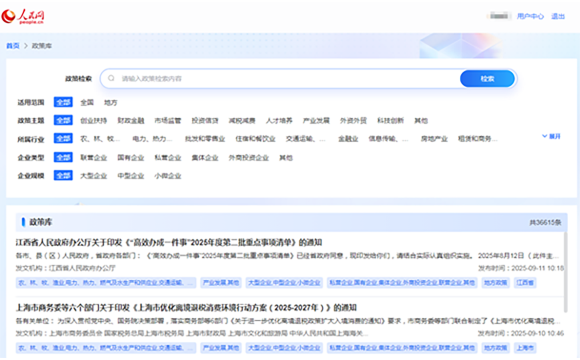Viewport: 580px width, 360px height.
Task: Select 其他 in the 企业类型 row
Action: point(286,158)
